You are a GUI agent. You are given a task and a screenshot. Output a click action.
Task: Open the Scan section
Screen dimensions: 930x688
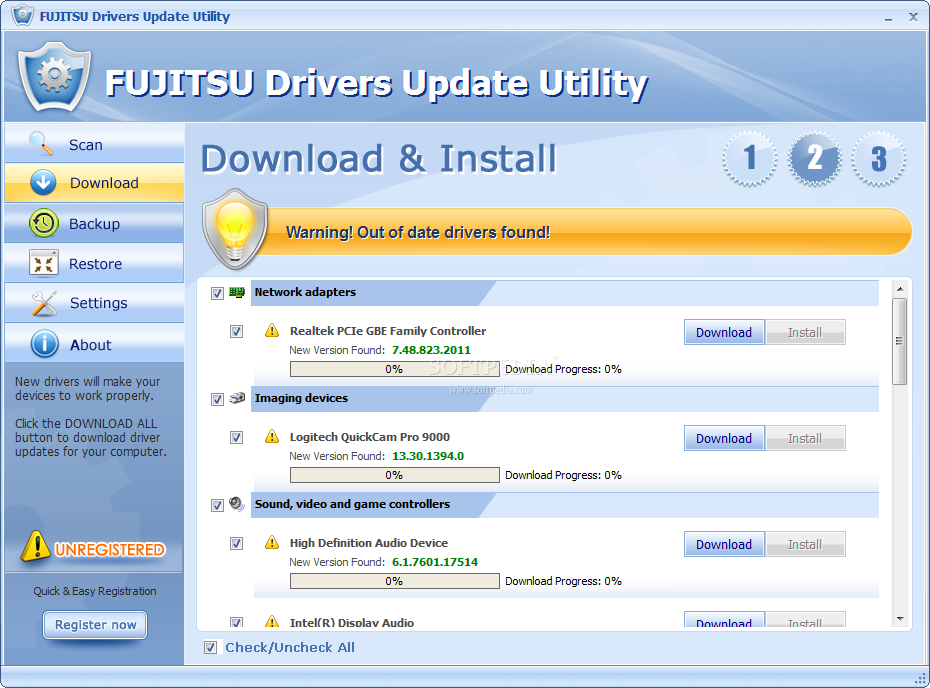pyautogui.click(x=94, y=144)
